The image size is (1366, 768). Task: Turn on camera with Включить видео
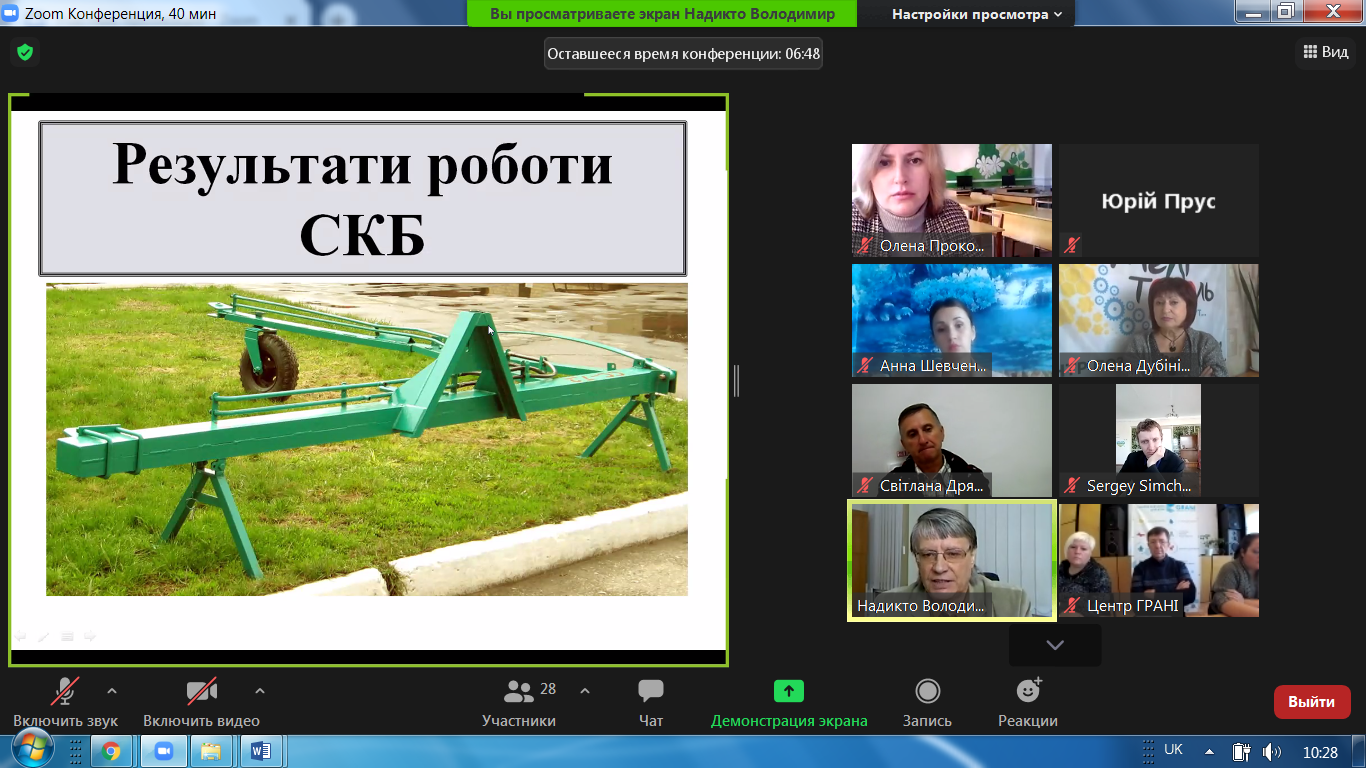[201, 702]
